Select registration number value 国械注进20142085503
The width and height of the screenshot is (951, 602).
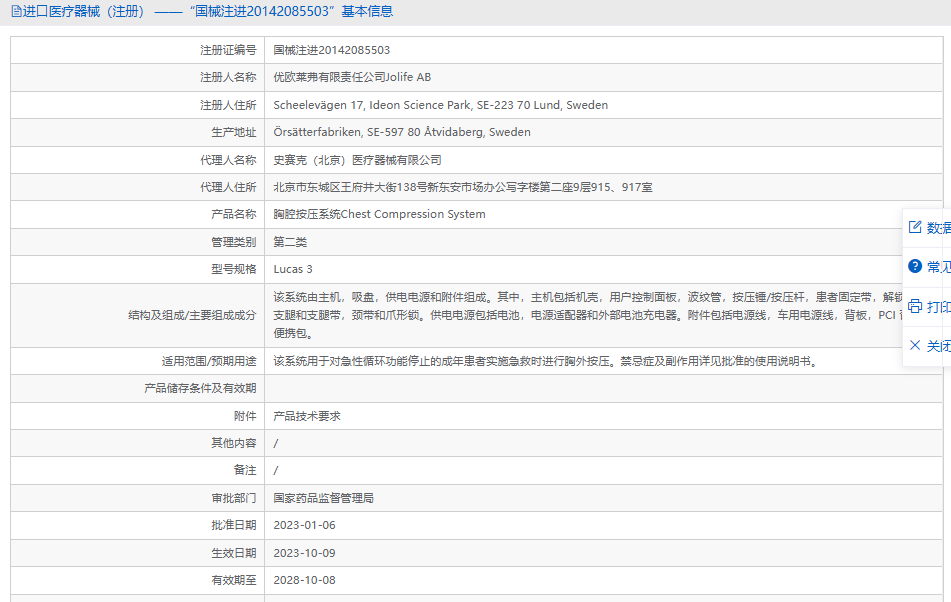(x=331, y=50)
